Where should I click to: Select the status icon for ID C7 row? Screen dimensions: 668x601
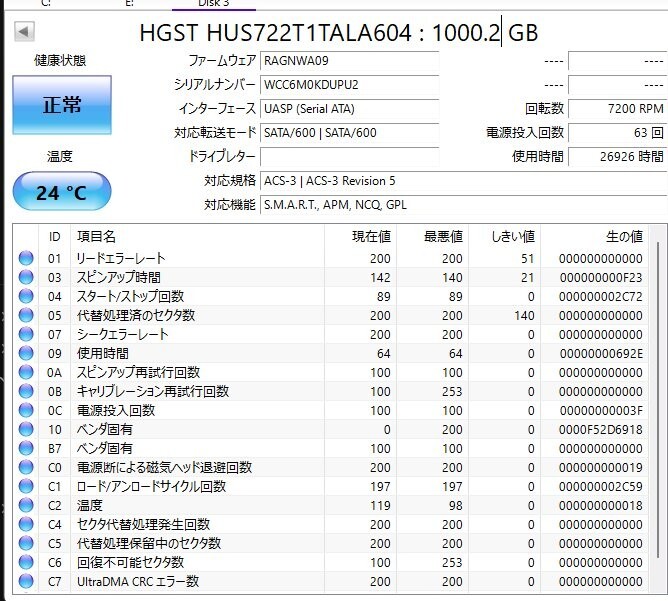pyautogui.click(x=26, y=581)
